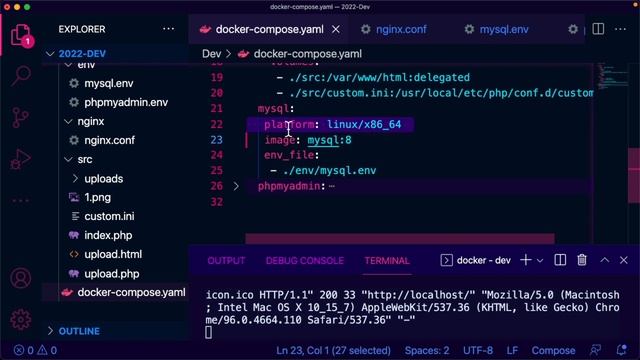Viewport: 640px width, 360px height.
Task: Change end of line sequence LF
Action: pos(512,350)
